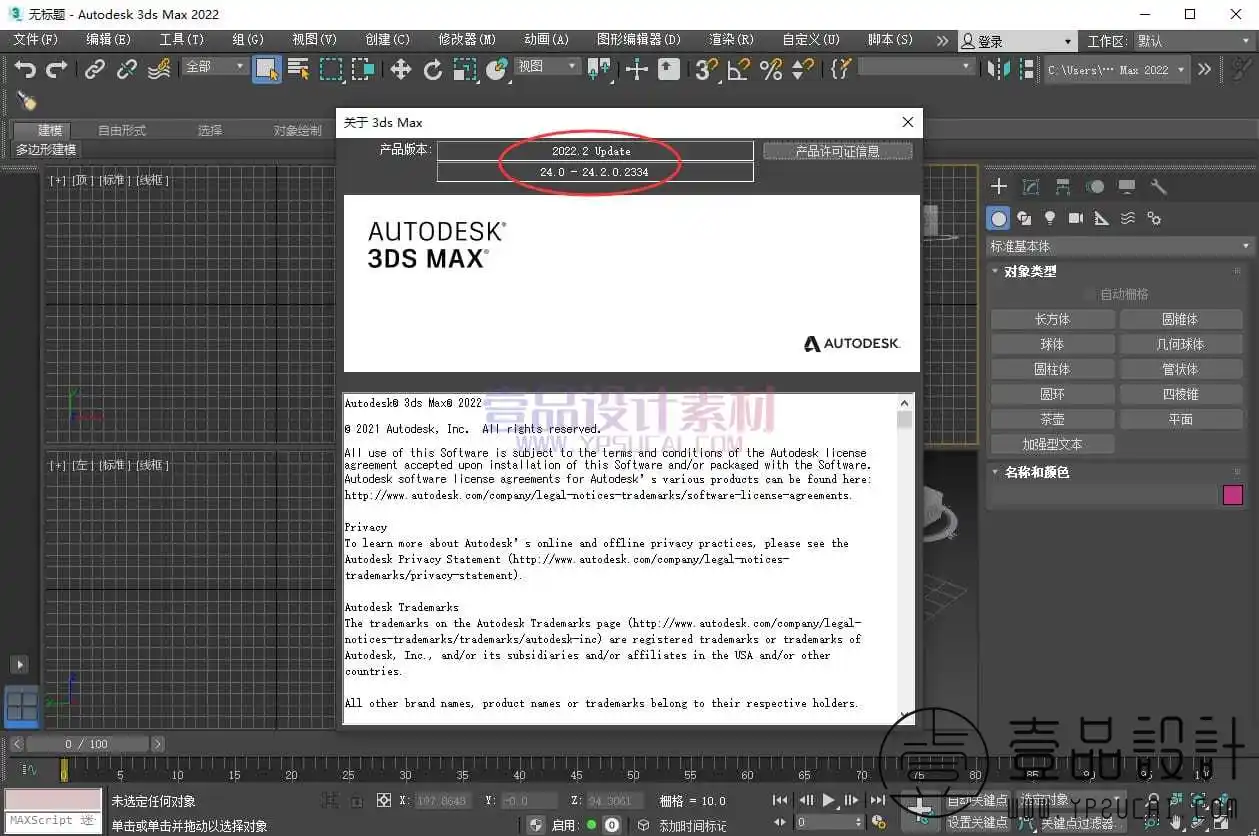The image size is (1259, 836).
Task: Click the 球体 sphere button
Action: click(1052, 344)
